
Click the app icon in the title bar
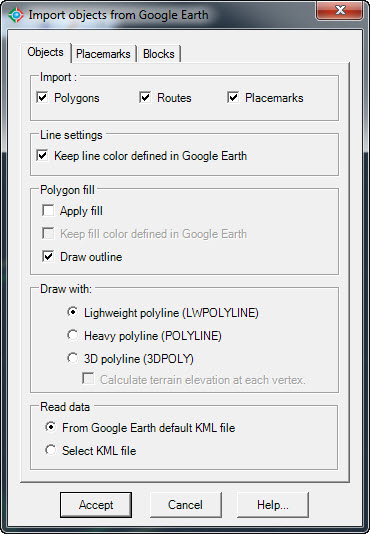[x=16, y=15]
